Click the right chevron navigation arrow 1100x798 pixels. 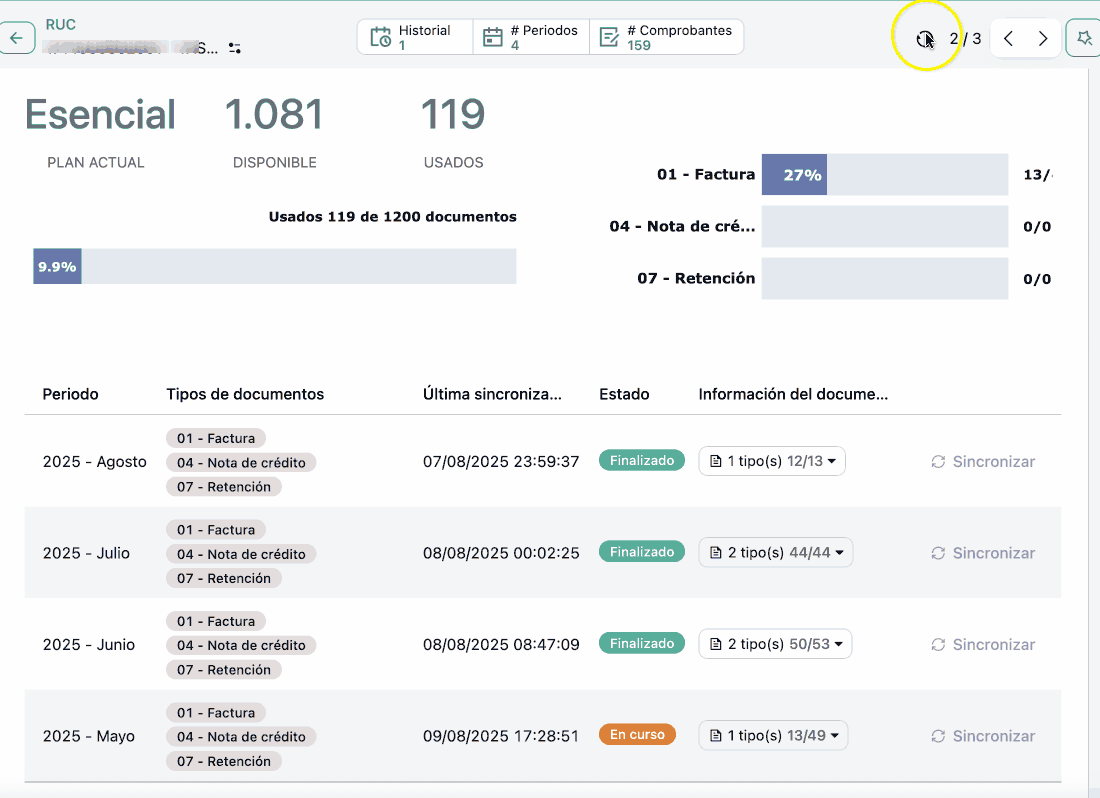(x=1042, y=38)
